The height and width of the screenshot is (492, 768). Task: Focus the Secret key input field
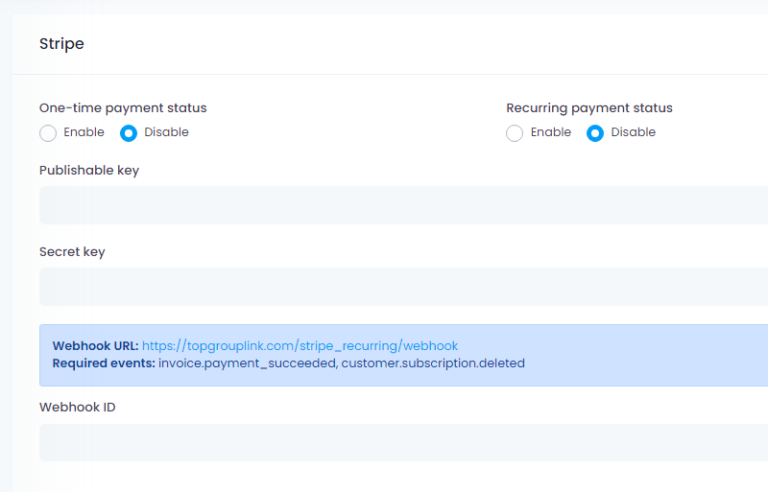(x=404, y=286)
